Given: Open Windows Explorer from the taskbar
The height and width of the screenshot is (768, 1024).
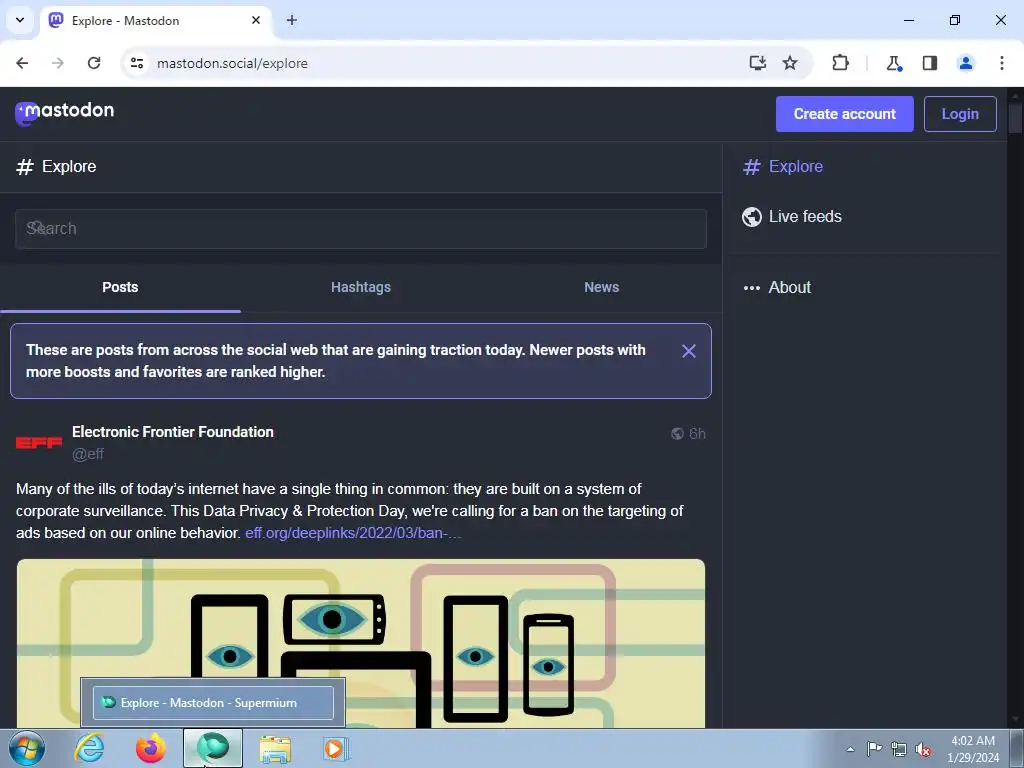Looking at the screenshot, I should pyautogui.click(x=275, y=749).
